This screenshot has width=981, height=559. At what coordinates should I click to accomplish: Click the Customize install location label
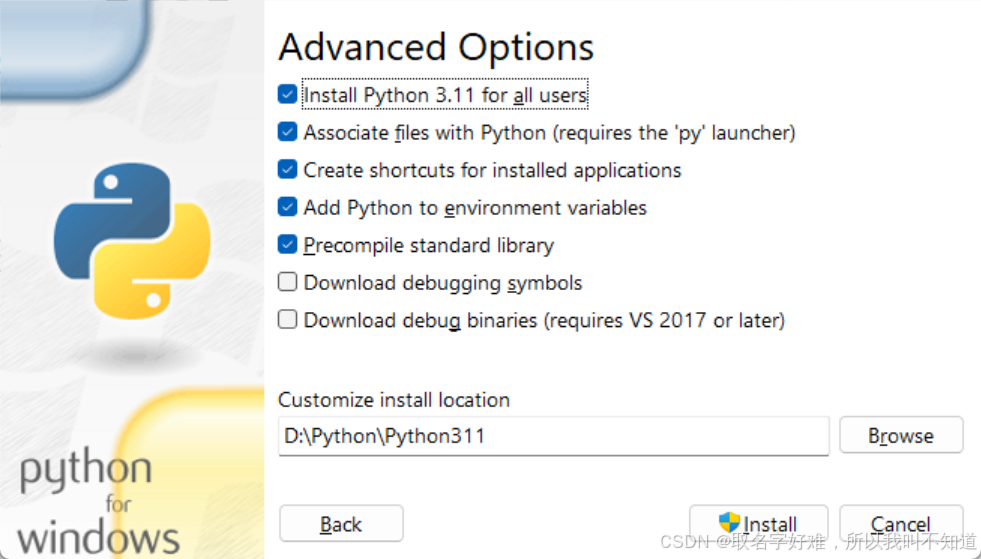(394, 399)
